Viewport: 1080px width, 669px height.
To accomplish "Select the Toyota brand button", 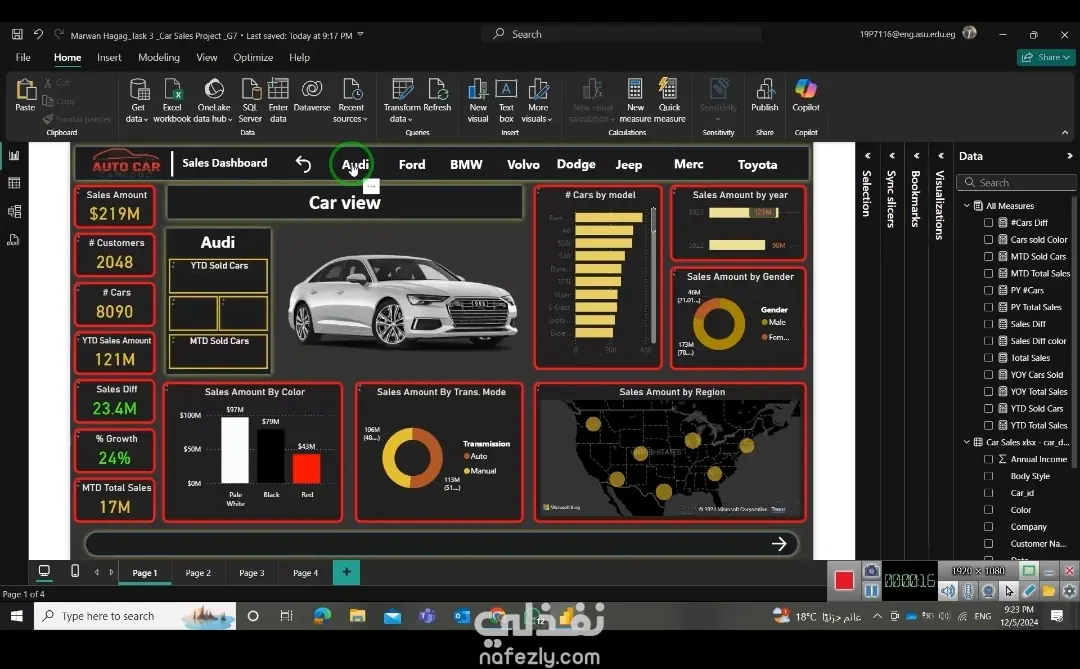I will pyautogui.click(x=757, y=165).
